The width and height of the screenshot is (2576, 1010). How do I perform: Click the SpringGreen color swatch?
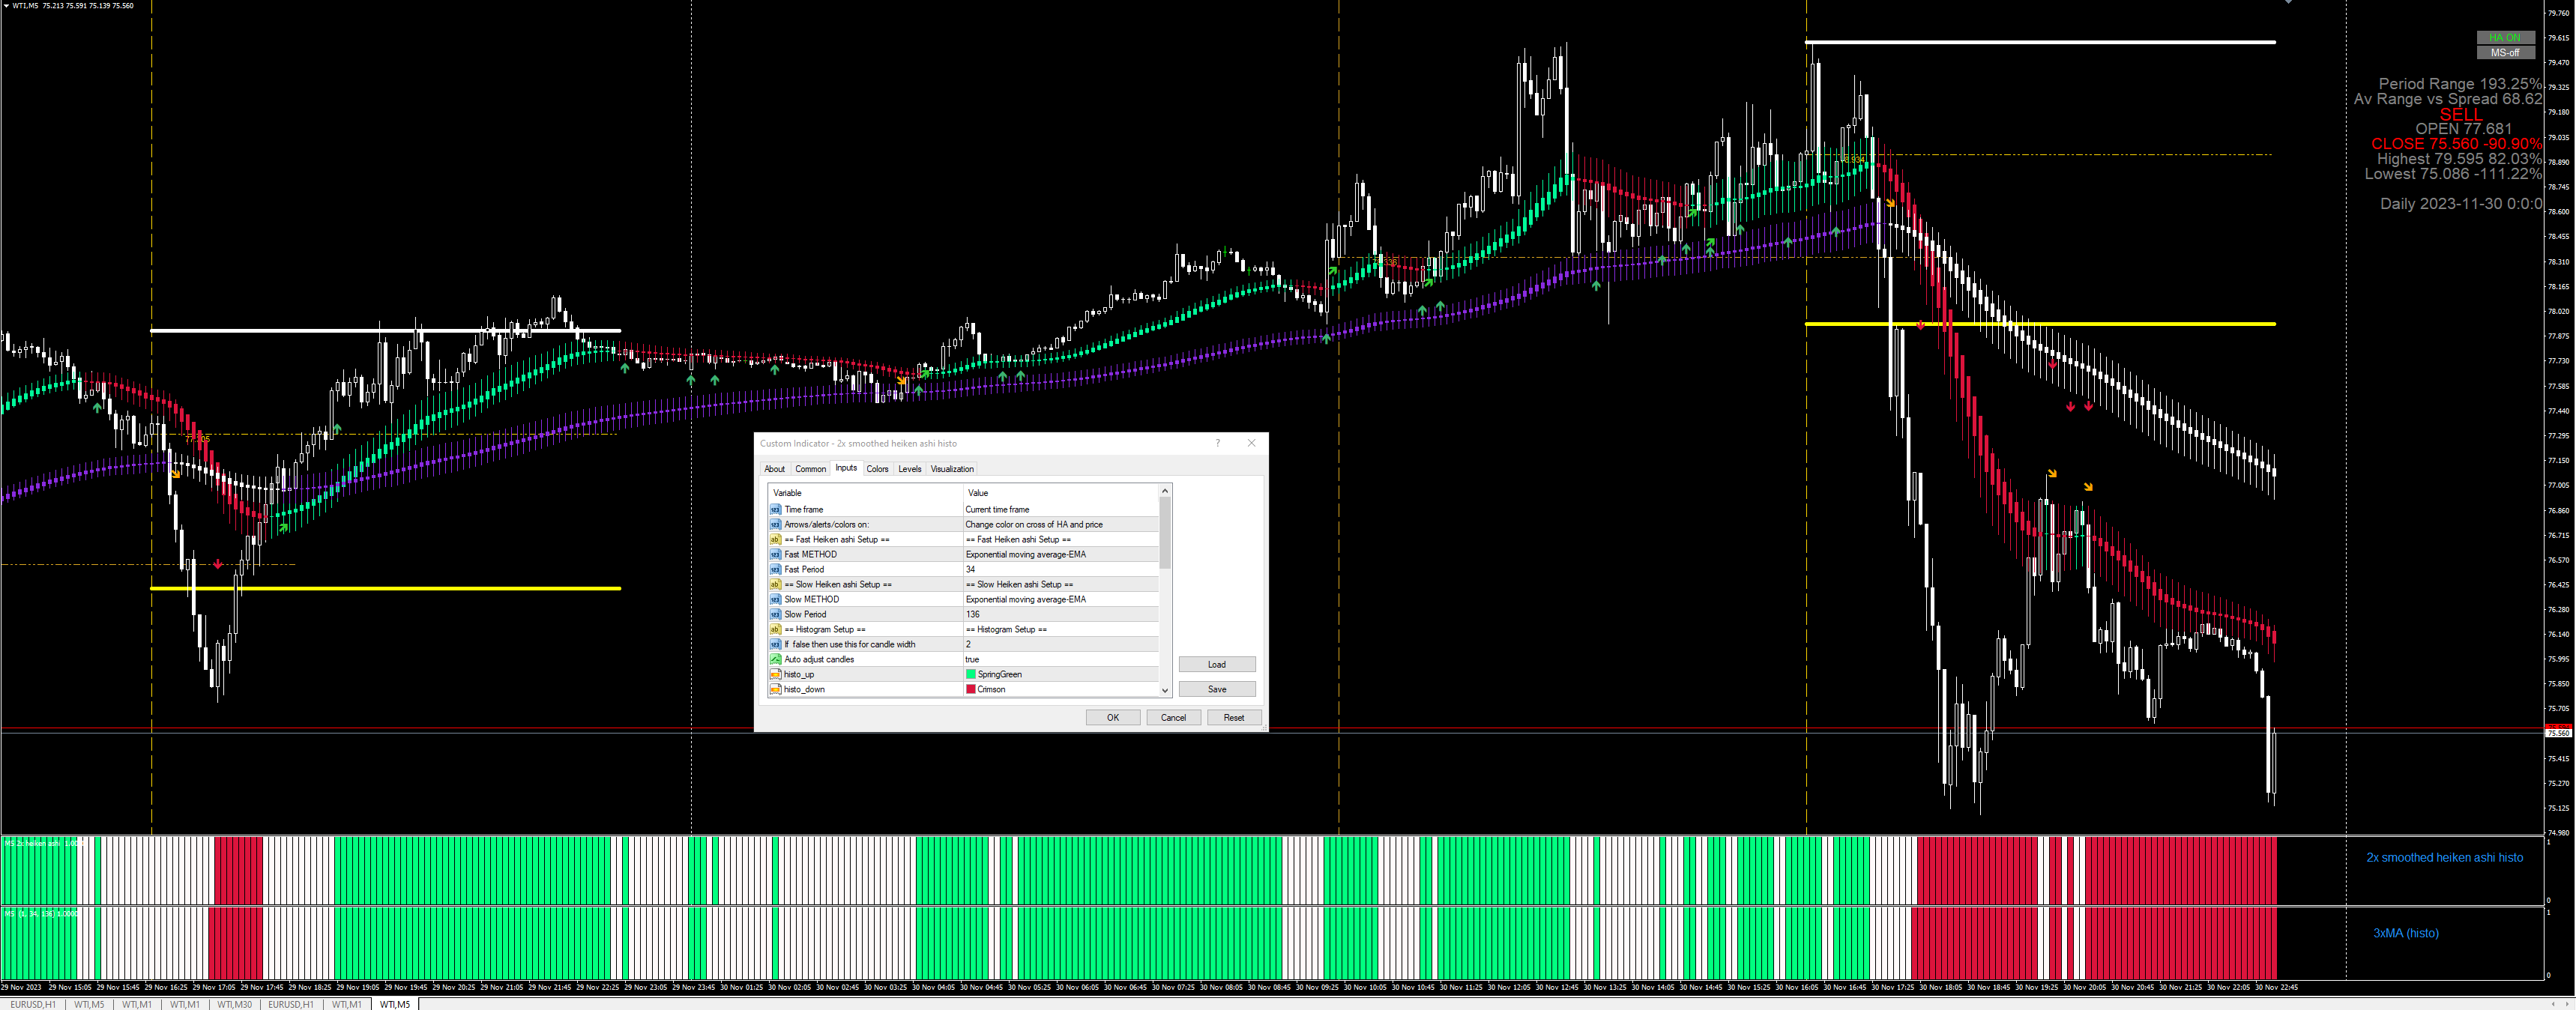(x=970, y=674)
